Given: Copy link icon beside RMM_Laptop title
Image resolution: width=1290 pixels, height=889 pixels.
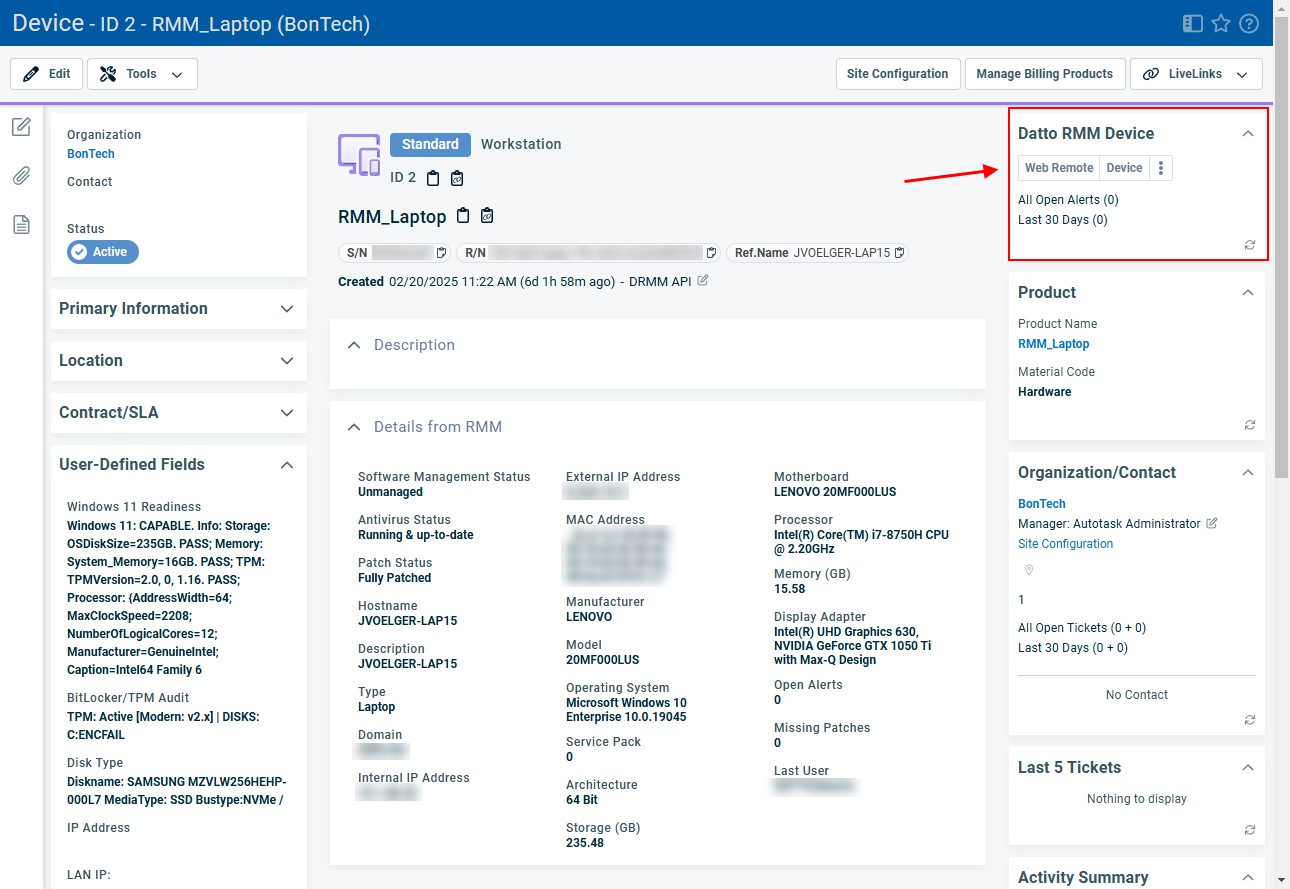Looking at the screenshot, I should click(x=487, y=215).
